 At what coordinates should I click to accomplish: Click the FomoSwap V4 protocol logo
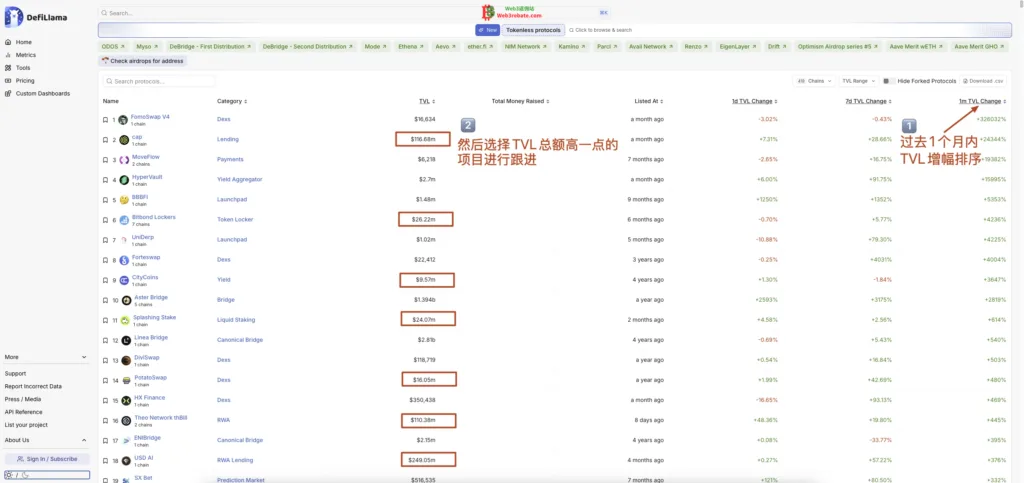(x=123, y=119)
